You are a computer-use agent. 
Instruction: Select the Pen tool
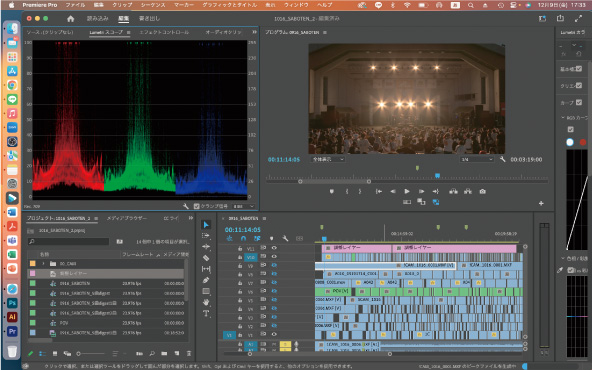206,280
